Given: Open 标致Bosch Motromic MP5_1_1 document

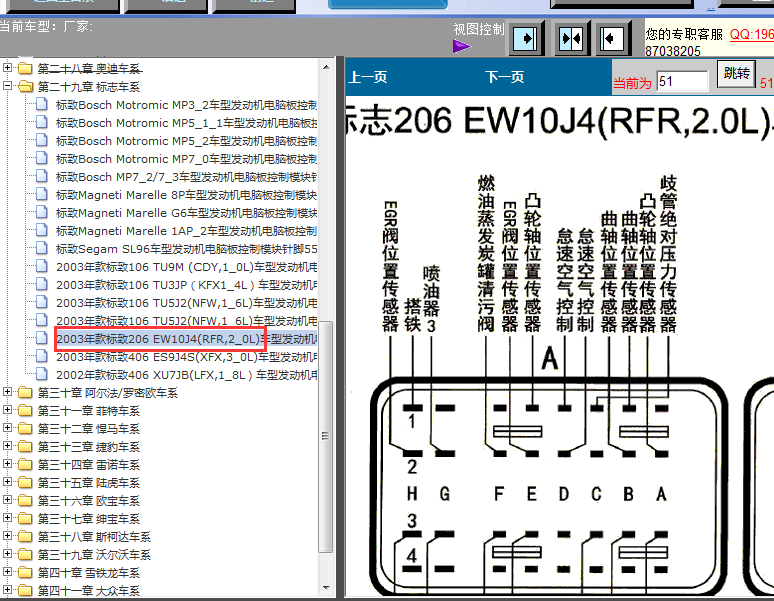Looking at the screenshot, I should click(186, 123).
